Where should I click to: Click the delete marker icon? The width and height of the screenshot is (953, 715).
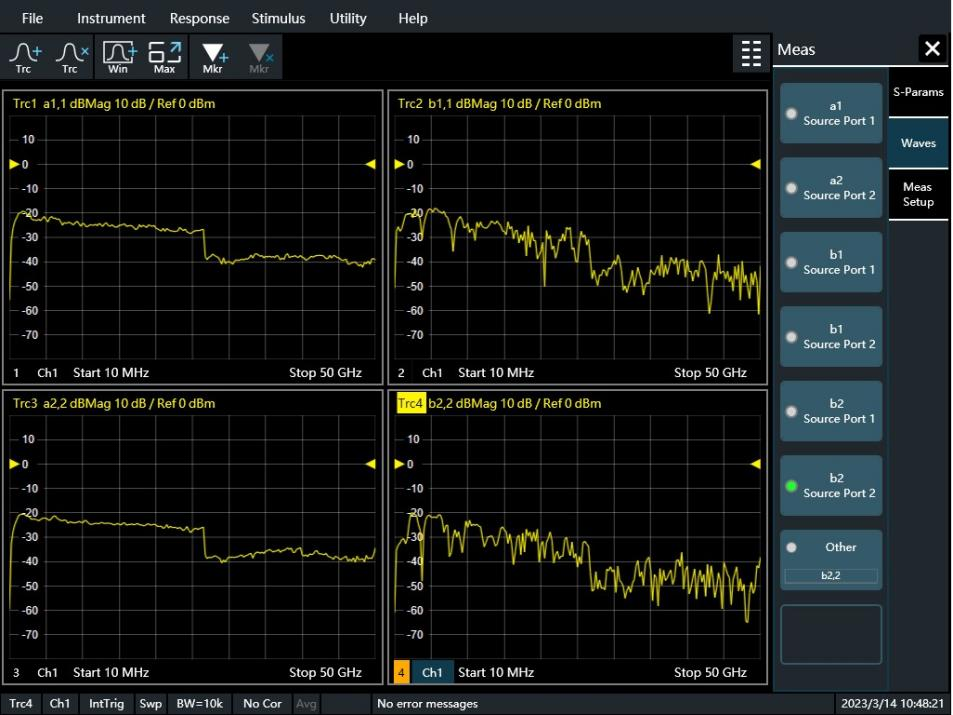click(x=260, y=57)
